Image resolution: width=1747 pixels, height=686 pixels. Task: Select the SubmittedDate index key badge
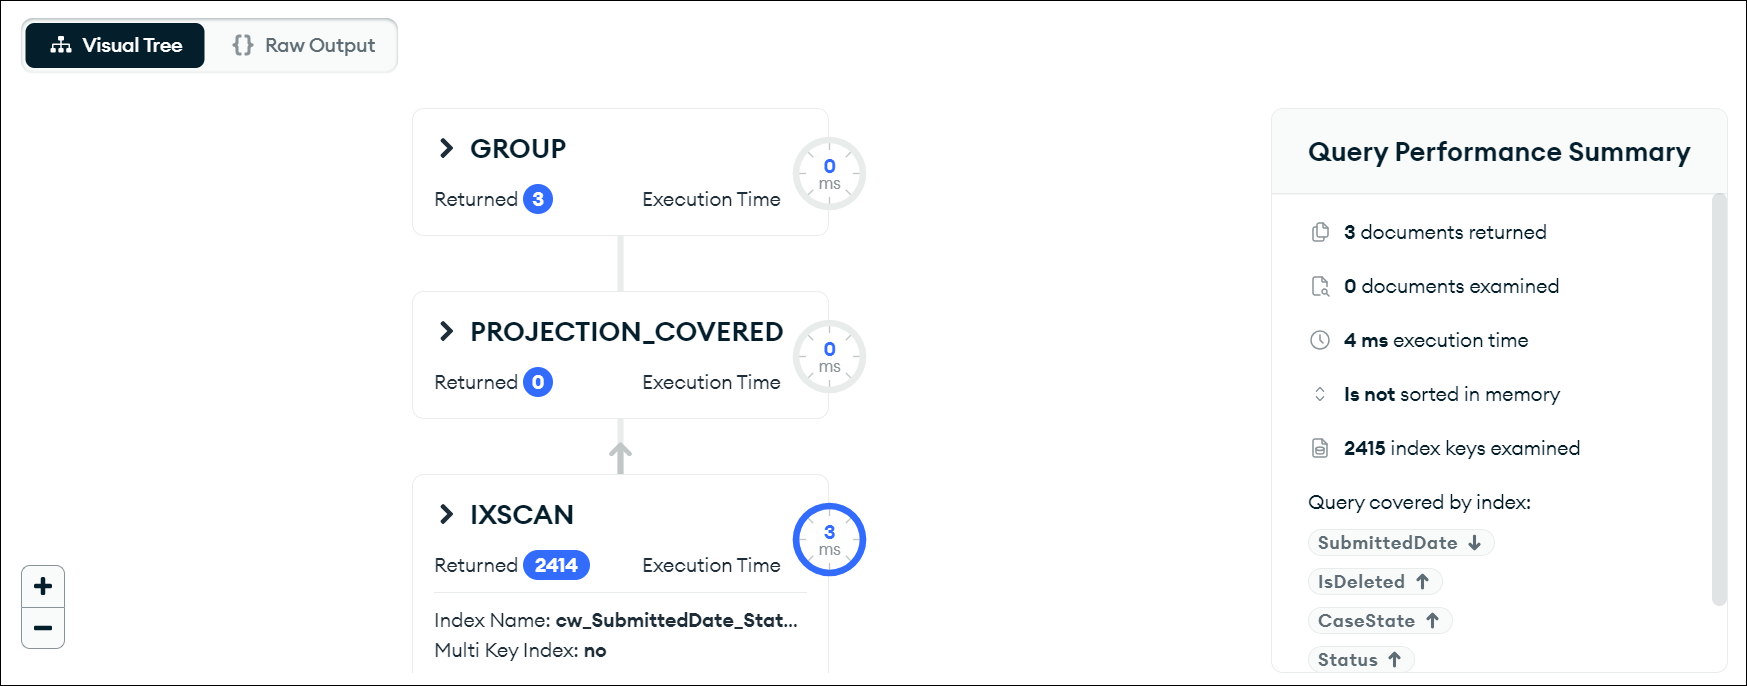pyautogui.click(x=1401, y=543)
